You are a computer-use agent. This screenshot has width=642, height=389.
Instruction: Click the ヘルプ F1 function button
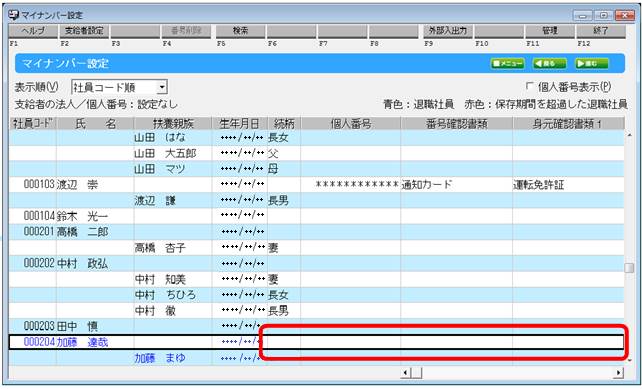coord(33,31)
